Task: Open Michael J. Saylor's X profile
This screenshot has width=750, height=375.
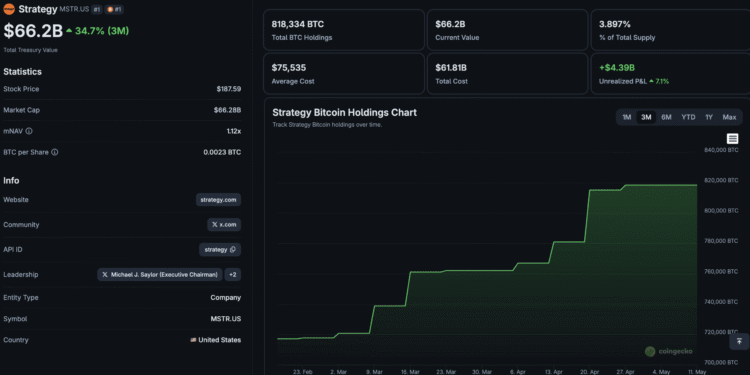Action: coord(160,275)
